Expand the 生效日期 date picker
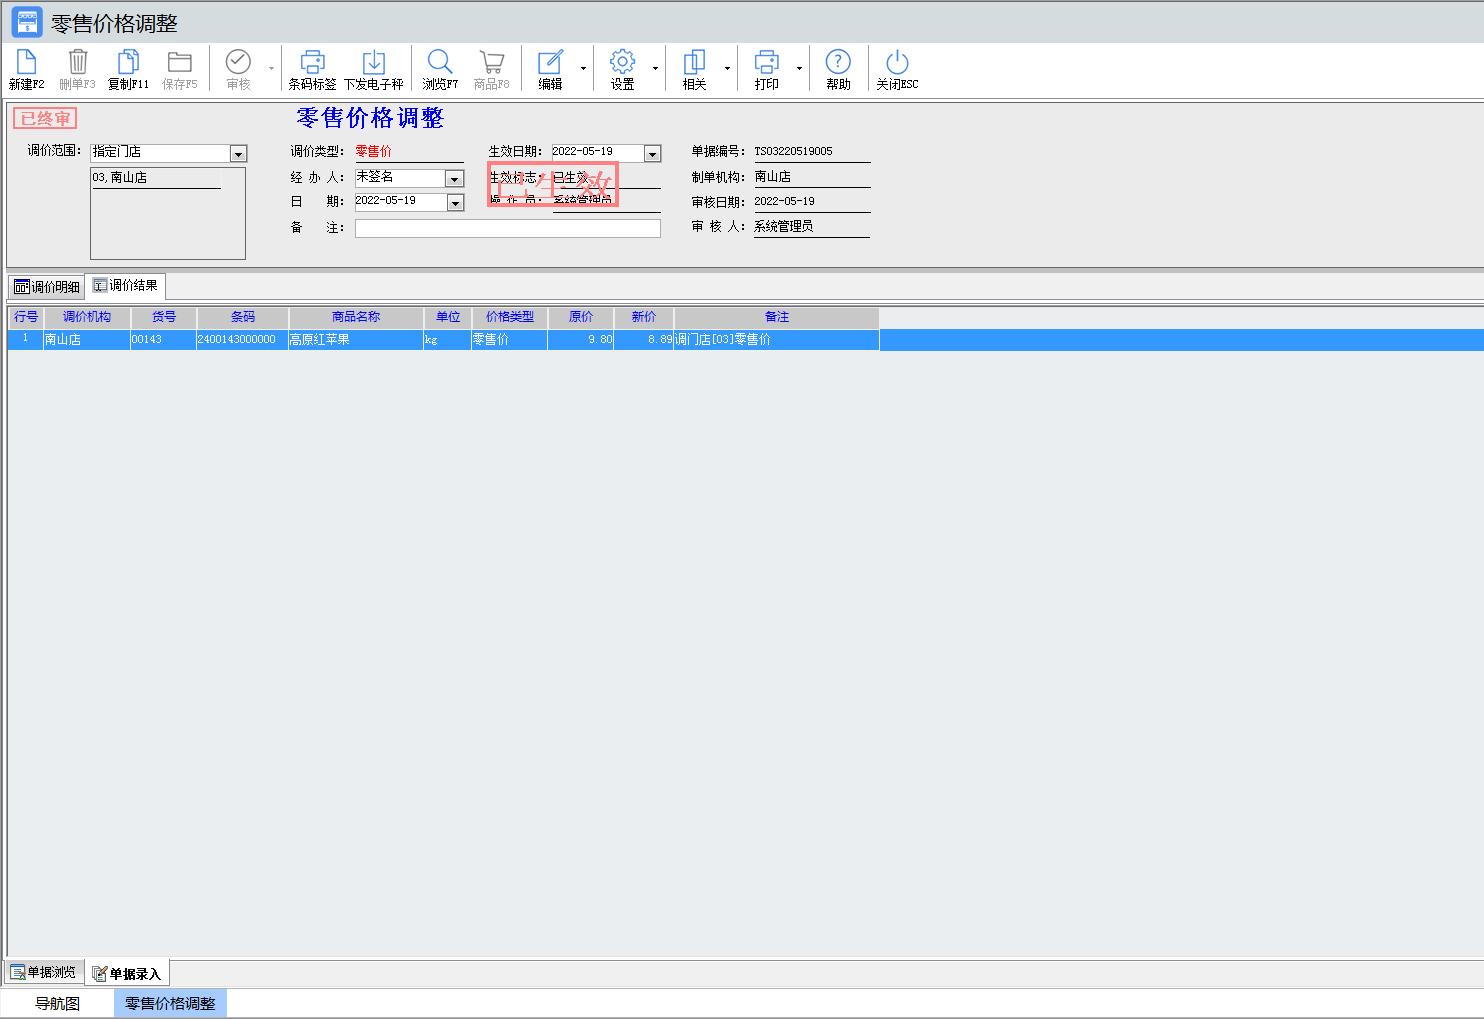Image resolution: width=1484 pixels, height=1019 pixels. coord(652,154)
